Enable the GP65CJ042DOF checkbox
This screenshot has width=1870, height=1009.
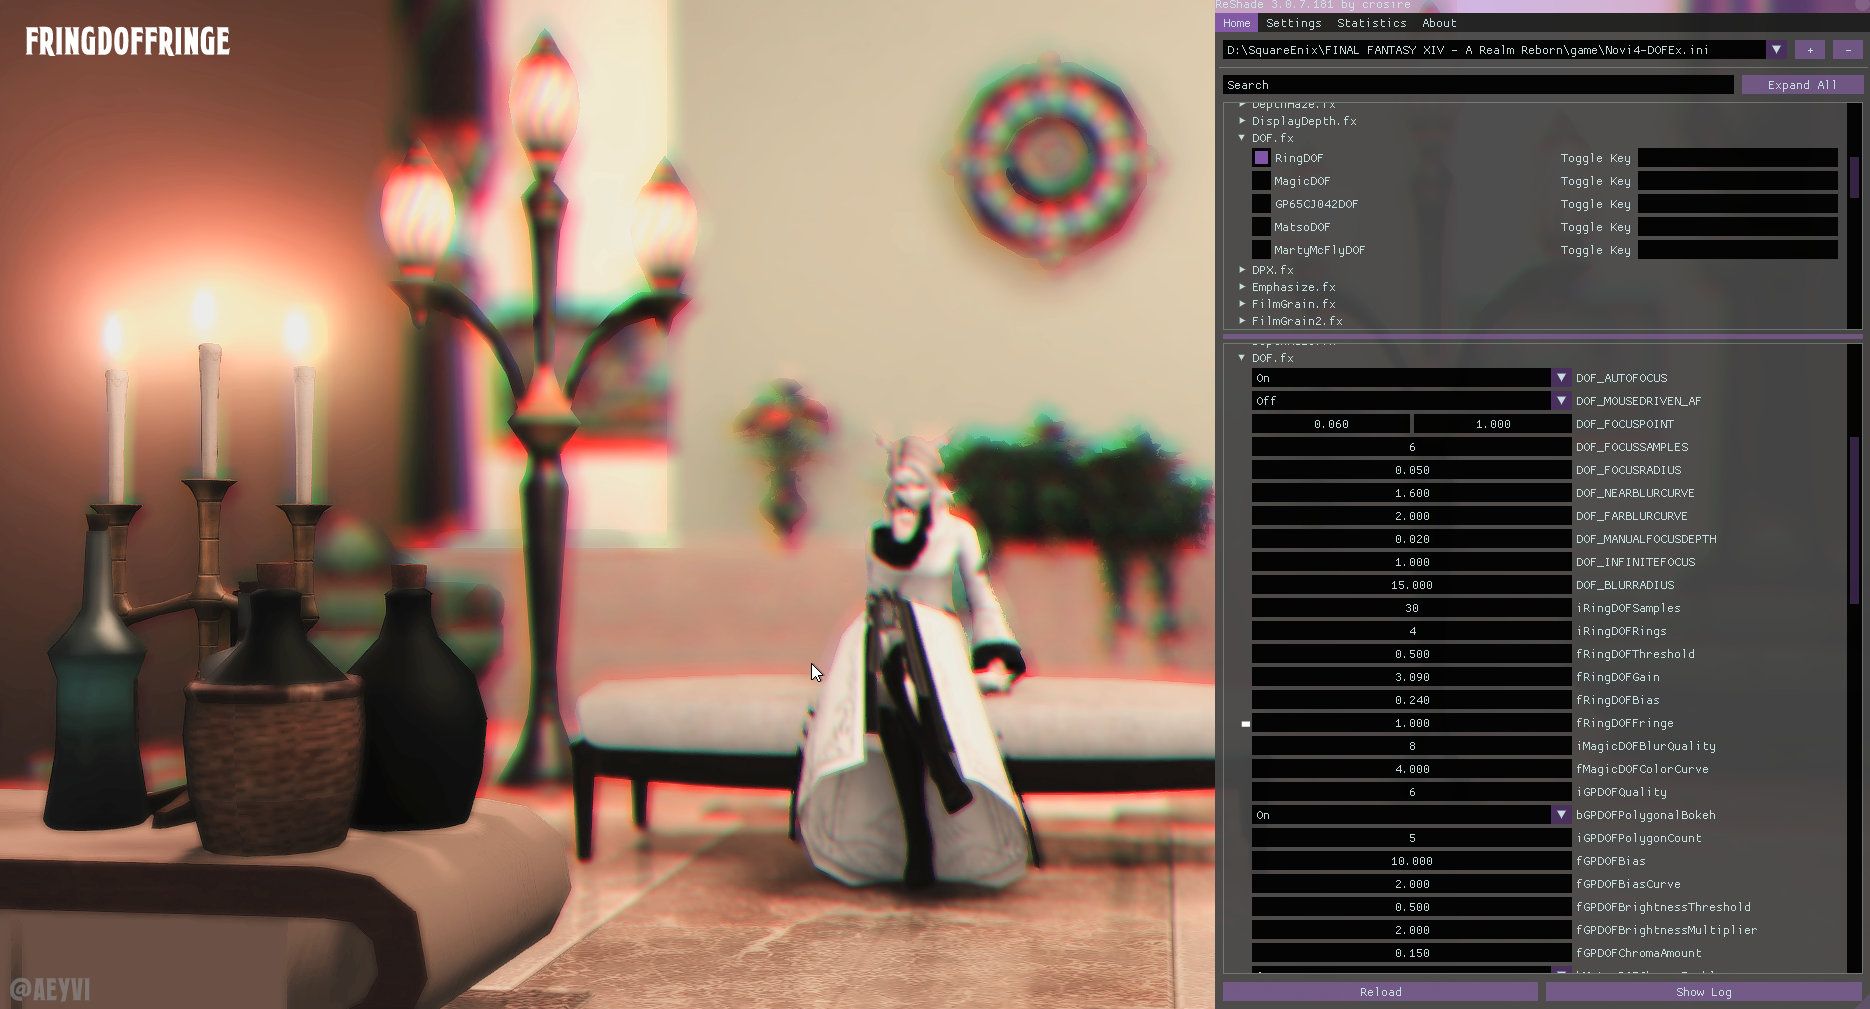point(1261,204)
